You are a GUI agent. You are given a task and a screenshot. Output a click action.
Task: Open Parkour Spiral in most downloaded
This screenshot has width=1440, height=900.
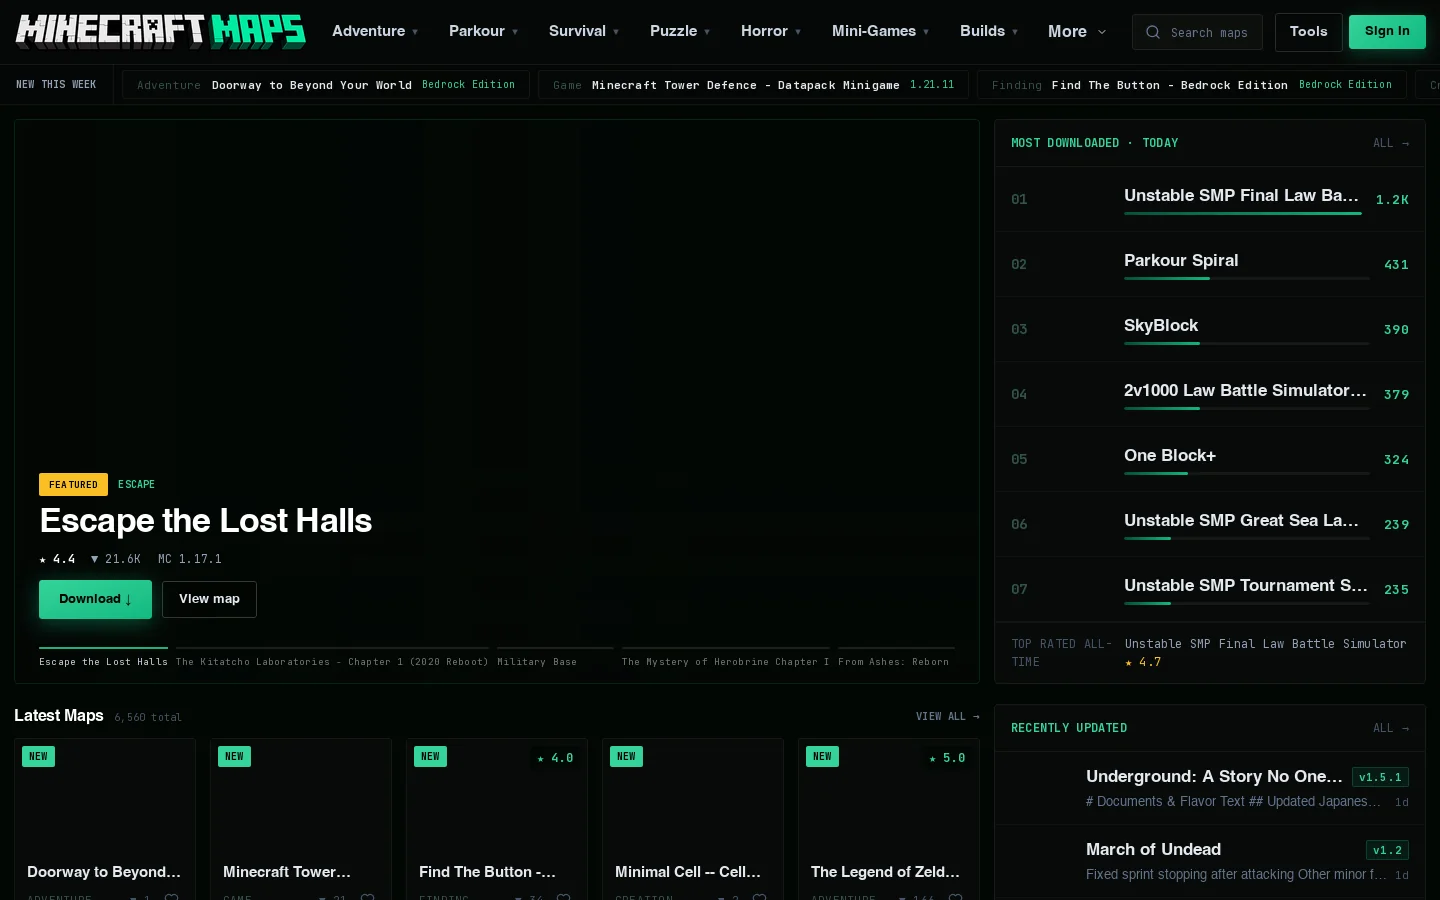pos(1210,264)
